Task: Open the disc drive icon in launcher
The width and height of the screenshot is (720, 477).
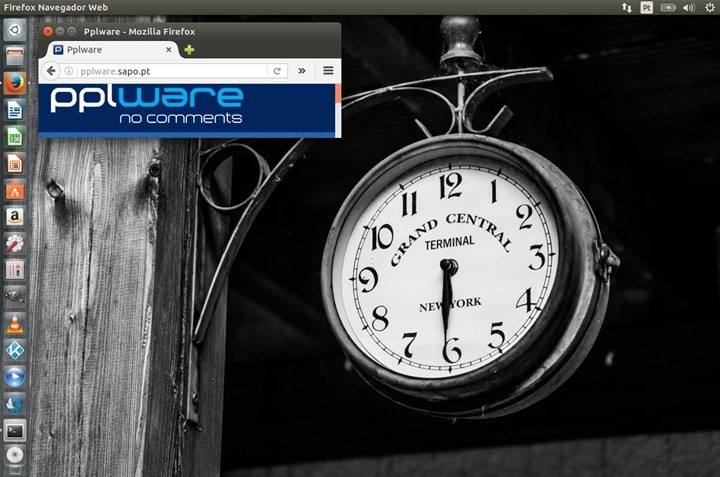Action: pos(15,455)
